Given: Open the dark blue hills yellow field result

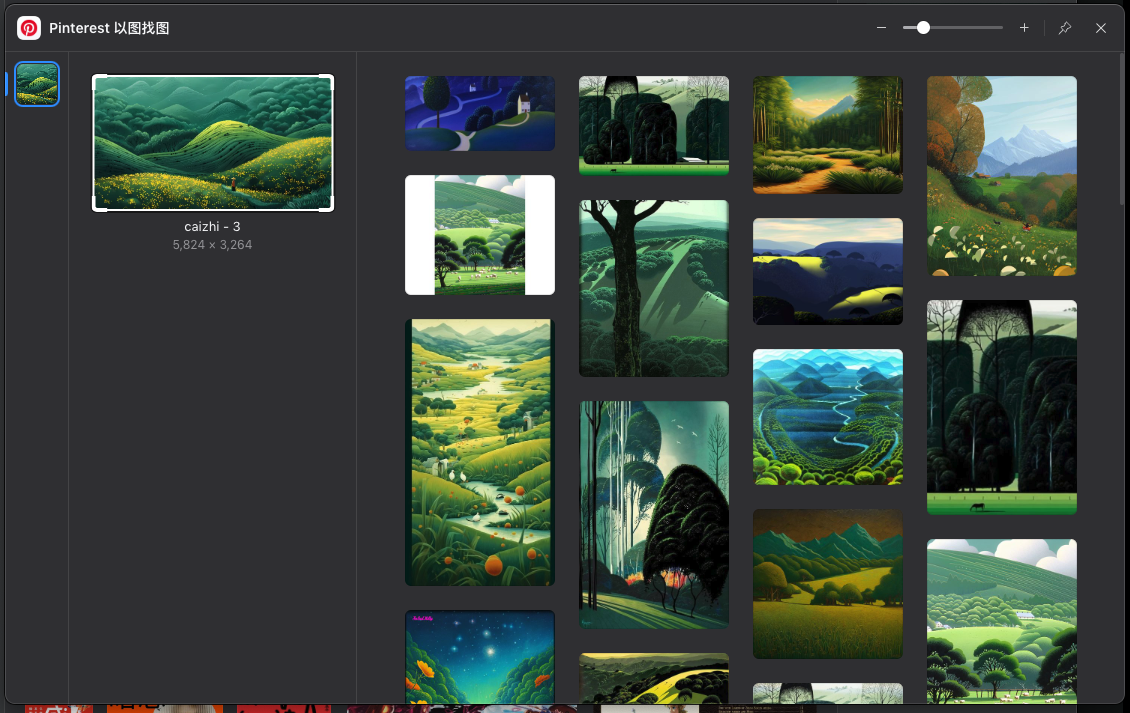Looking at the screenshot, I should pyautogui.click(x=827, y=271).
